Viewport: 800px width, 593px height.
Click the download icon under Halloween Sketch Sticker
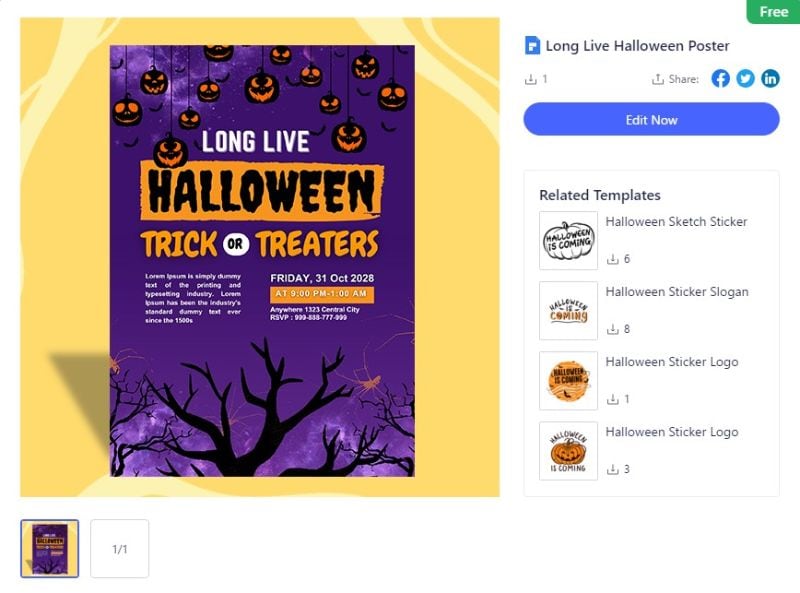(613, 259)
